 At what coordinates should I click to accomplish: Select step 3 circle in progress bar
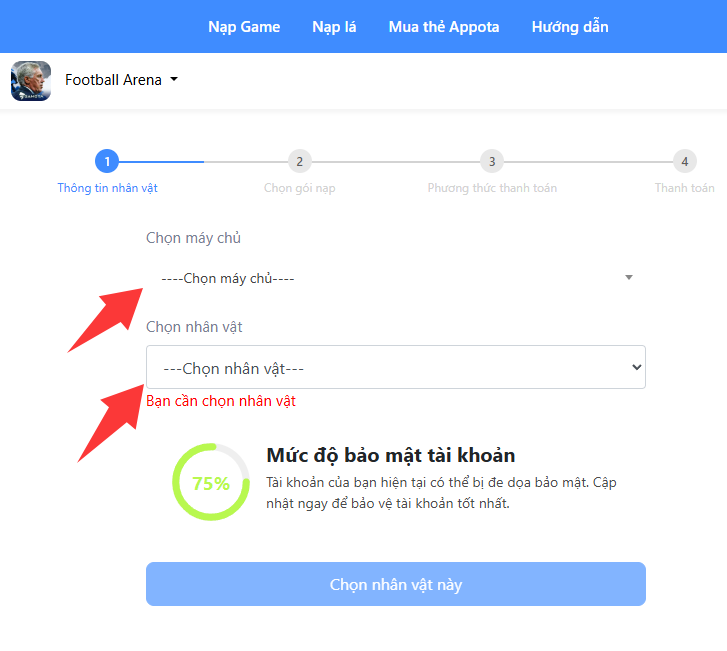click(x=492, y=161)
